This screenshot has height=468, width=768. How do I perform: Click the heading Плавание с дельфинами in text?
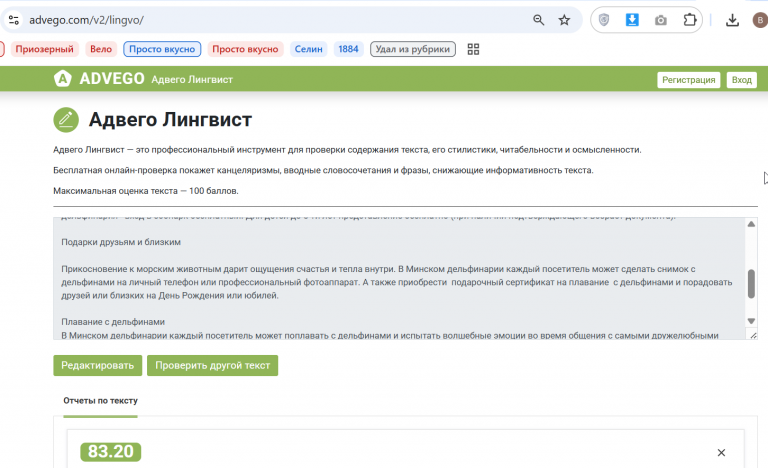[x=113, y=322]
